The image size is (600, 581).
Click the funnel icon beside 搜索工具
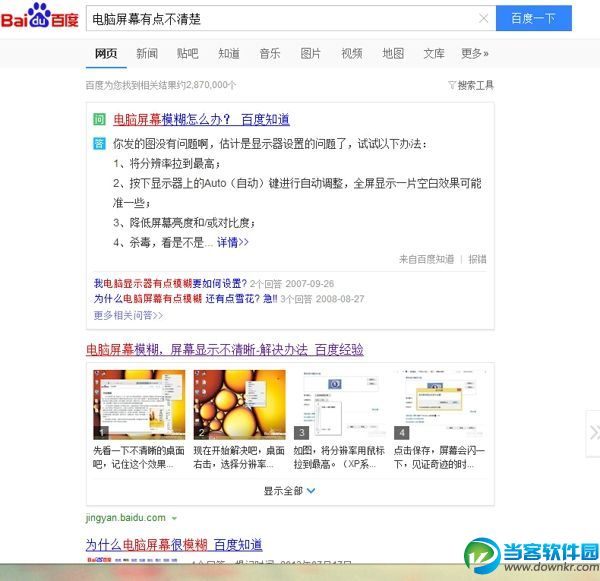click(452, 85)
